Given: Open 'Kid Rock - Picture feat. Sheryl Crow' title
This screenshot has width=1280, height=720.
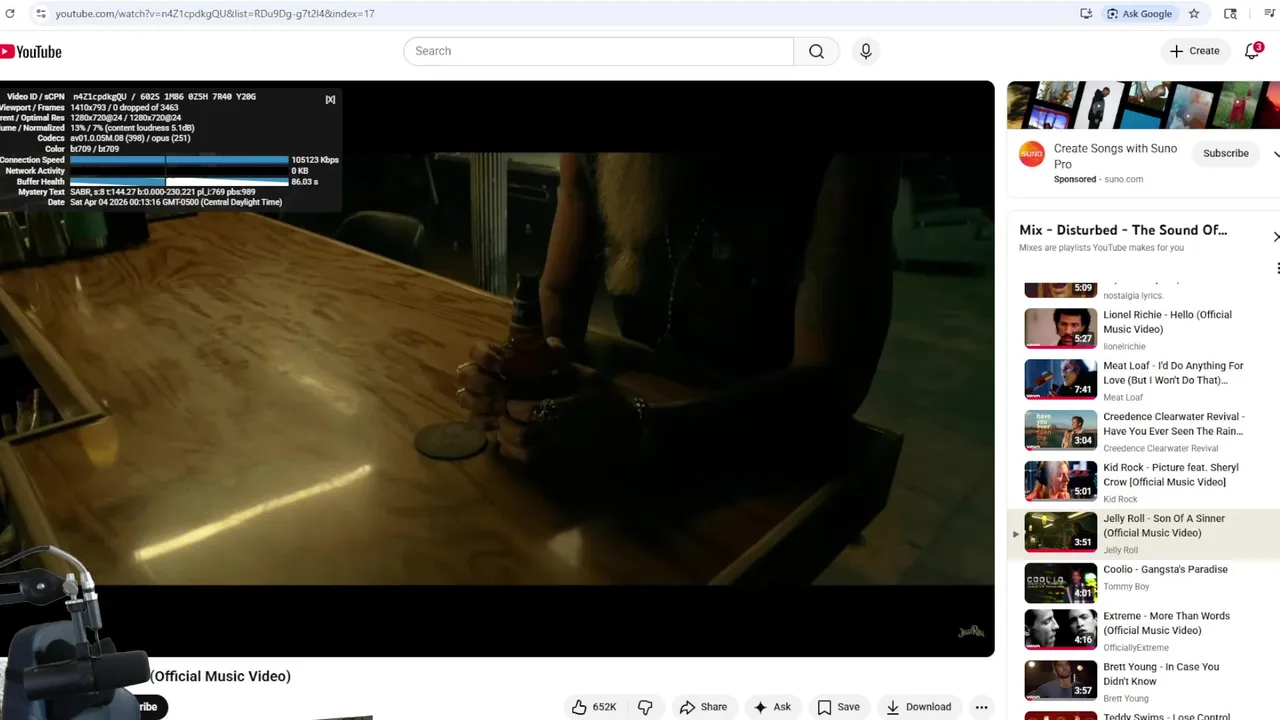Looking at the screenshot, I should 1171,475.
